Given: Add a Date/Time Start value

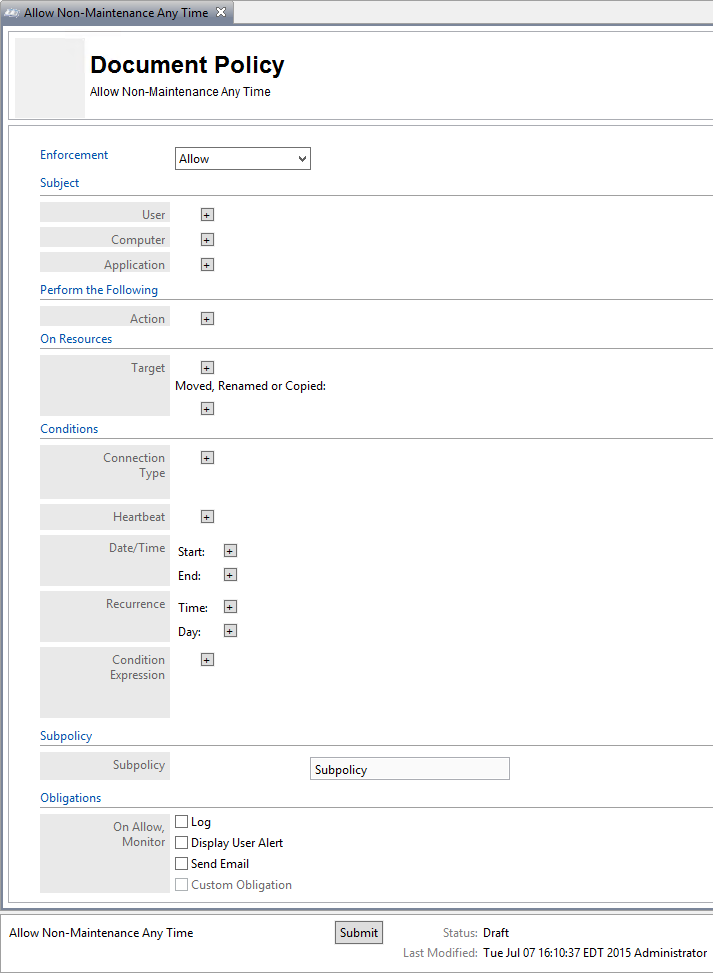Looking at the screenshot, I should (230, 551).
